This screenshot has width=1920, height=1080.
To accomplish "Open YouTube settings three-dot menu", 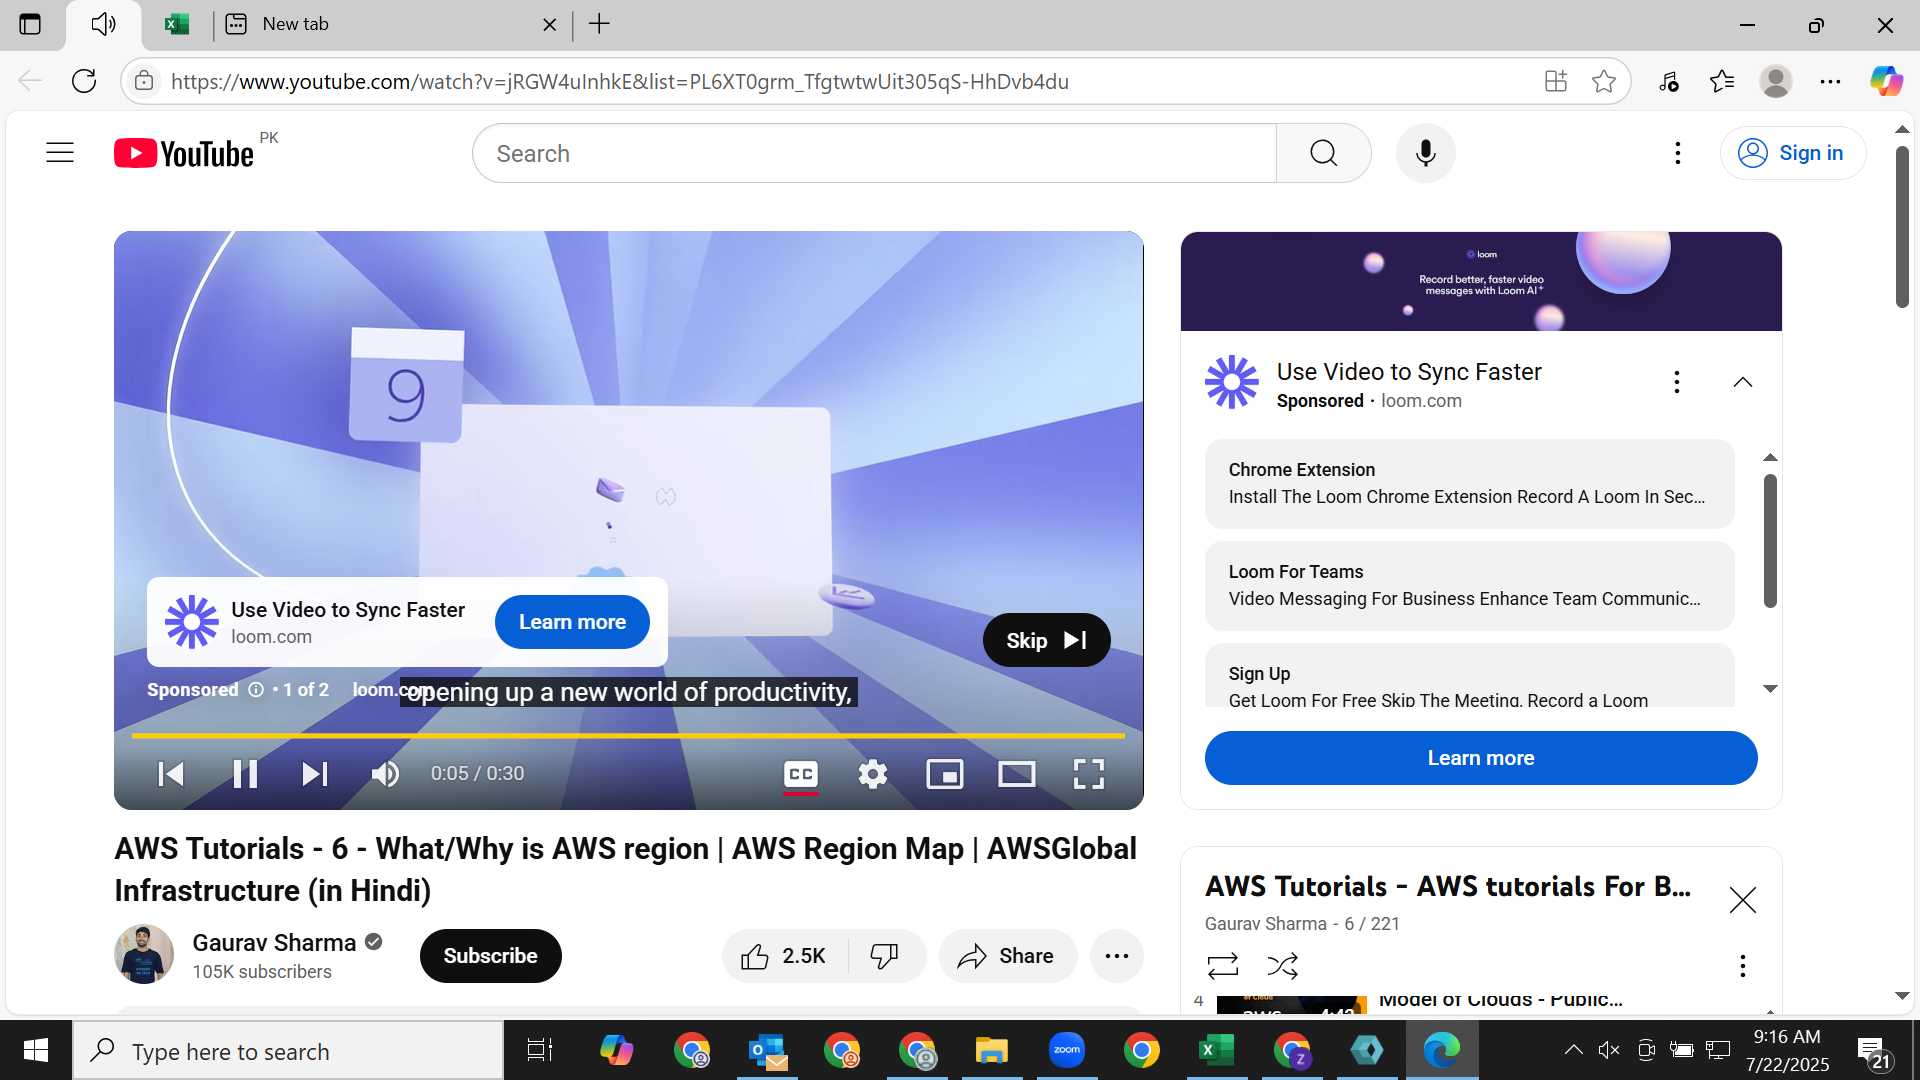I will pos(1678,153).
